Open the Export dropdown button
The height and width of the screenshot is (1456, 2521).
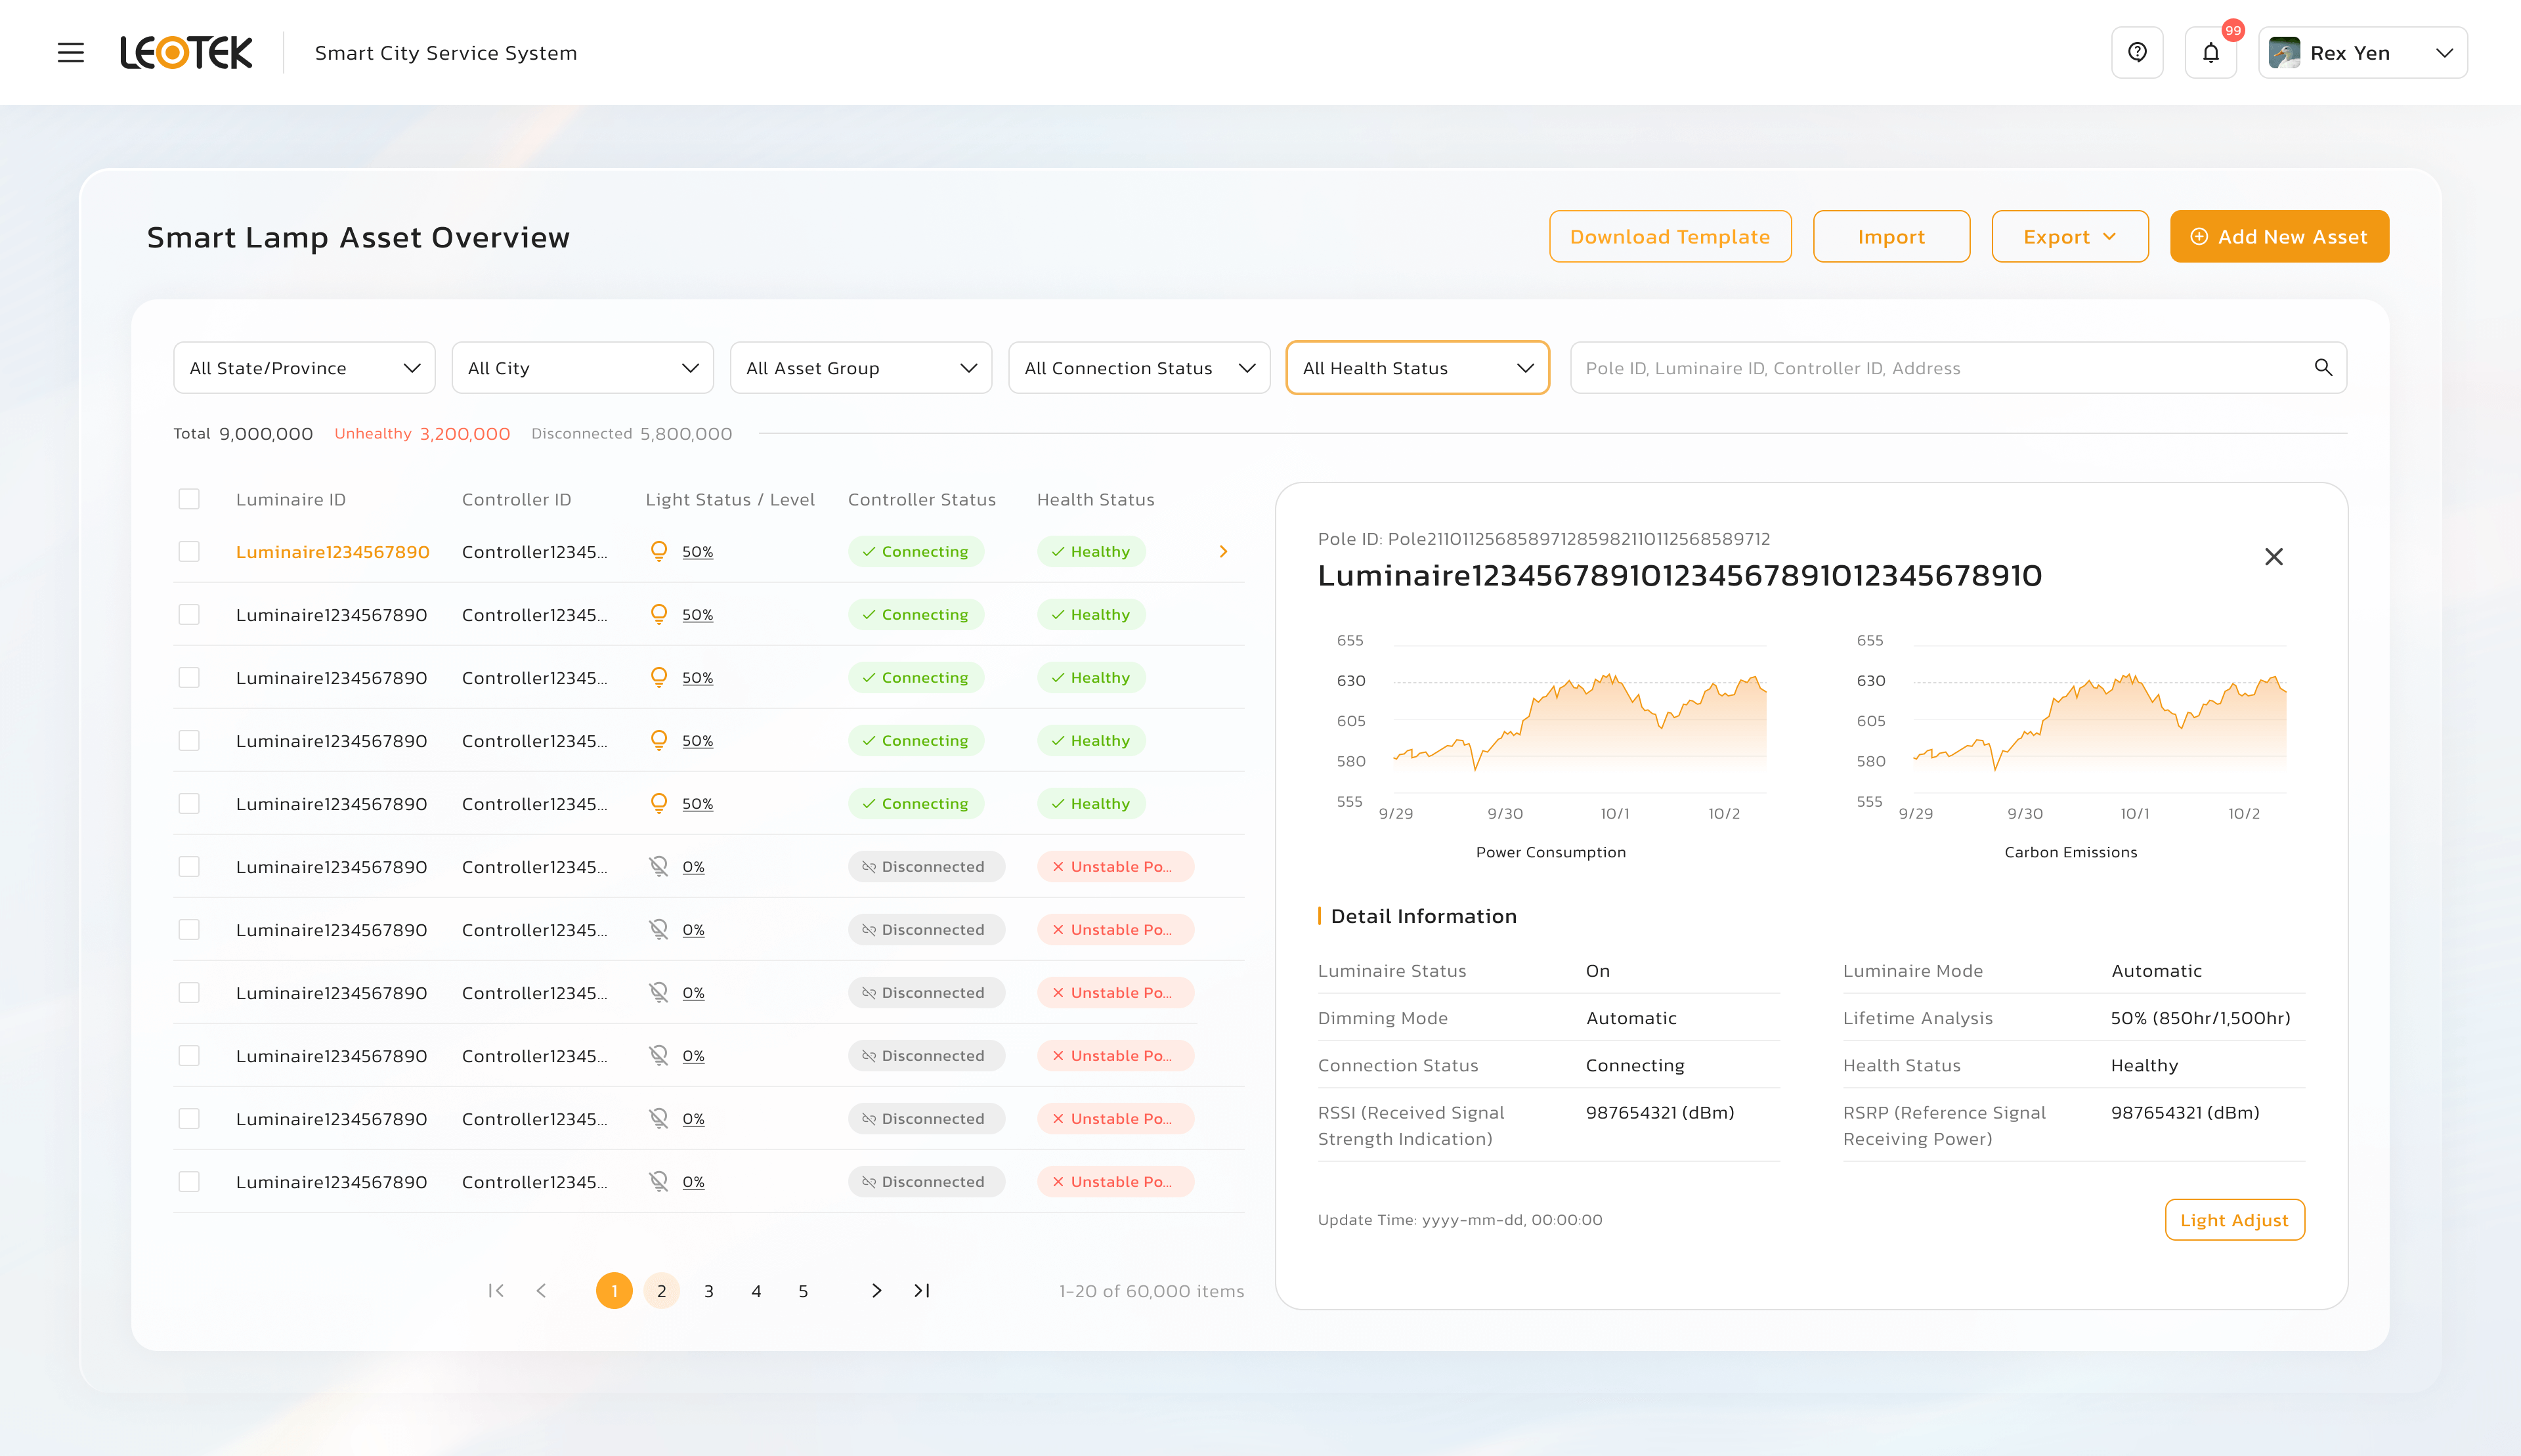pos(2069,237)
